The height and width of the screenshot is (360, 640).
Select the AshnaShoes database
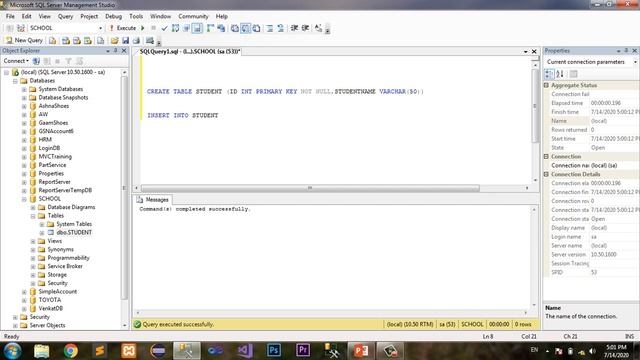tap(53, 106)
